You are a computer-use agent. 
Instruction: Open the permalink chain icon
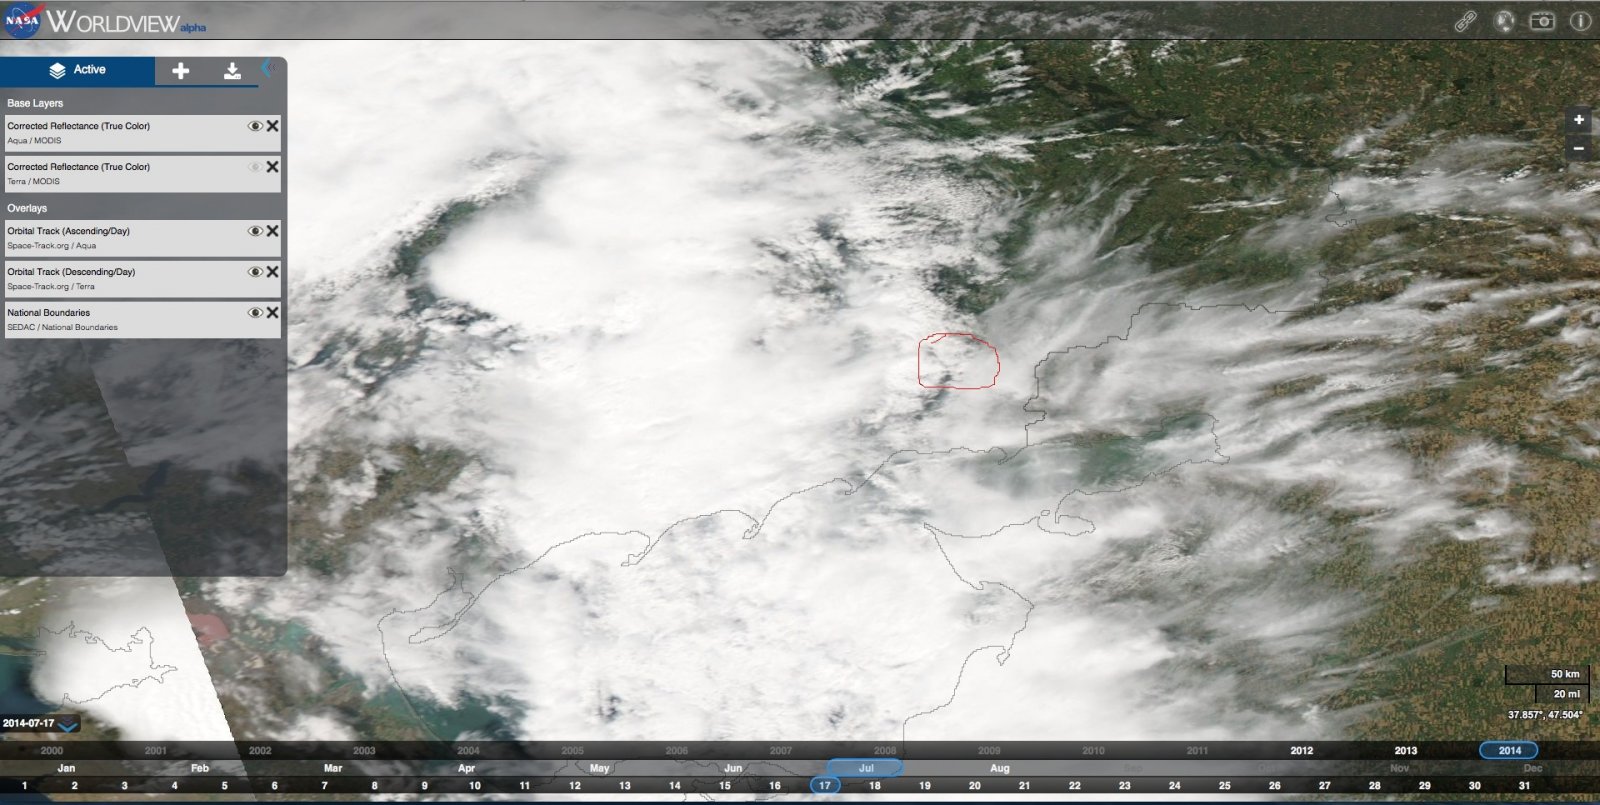(1465, 21)
